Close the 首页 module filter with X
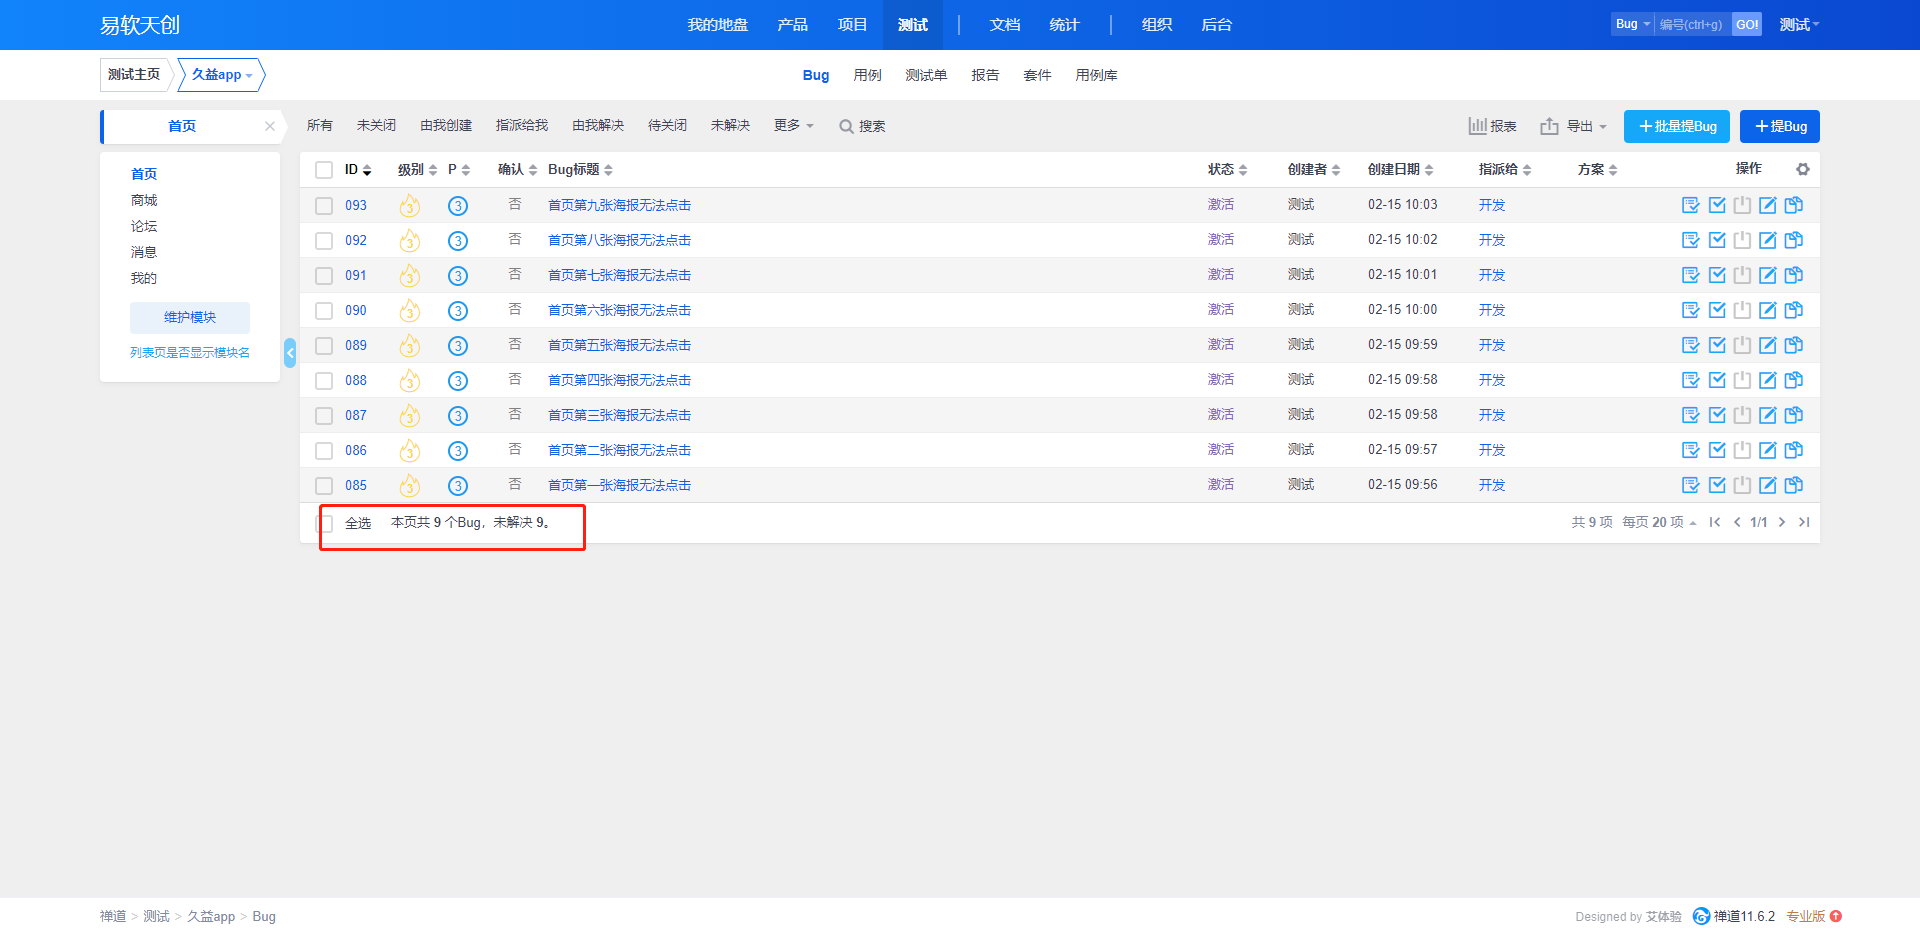1920x937 pixels. coord(269,126)
